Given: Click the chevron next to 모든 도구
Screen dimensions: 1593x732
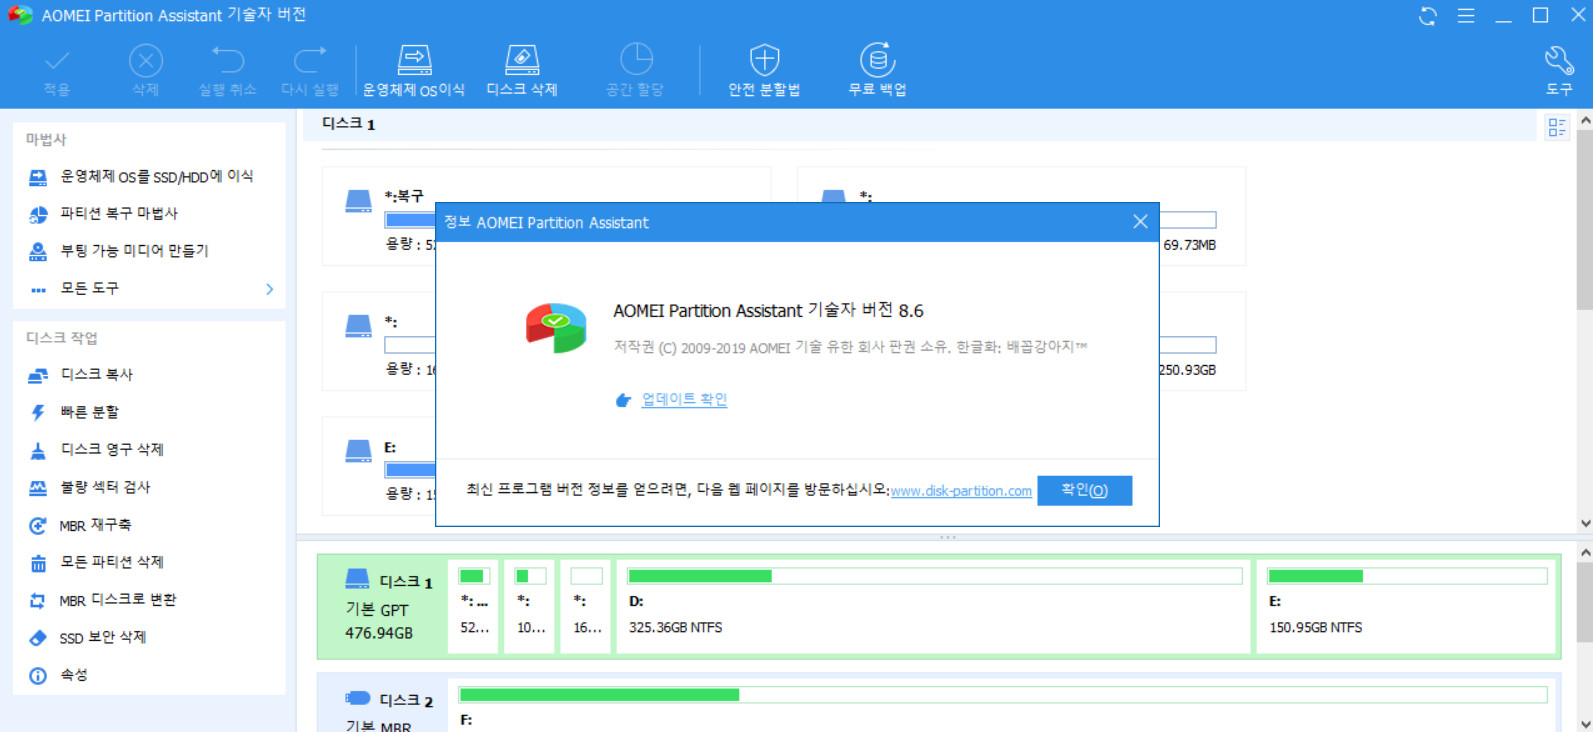Looking at the screenshot, I should [x=269, y=289].
